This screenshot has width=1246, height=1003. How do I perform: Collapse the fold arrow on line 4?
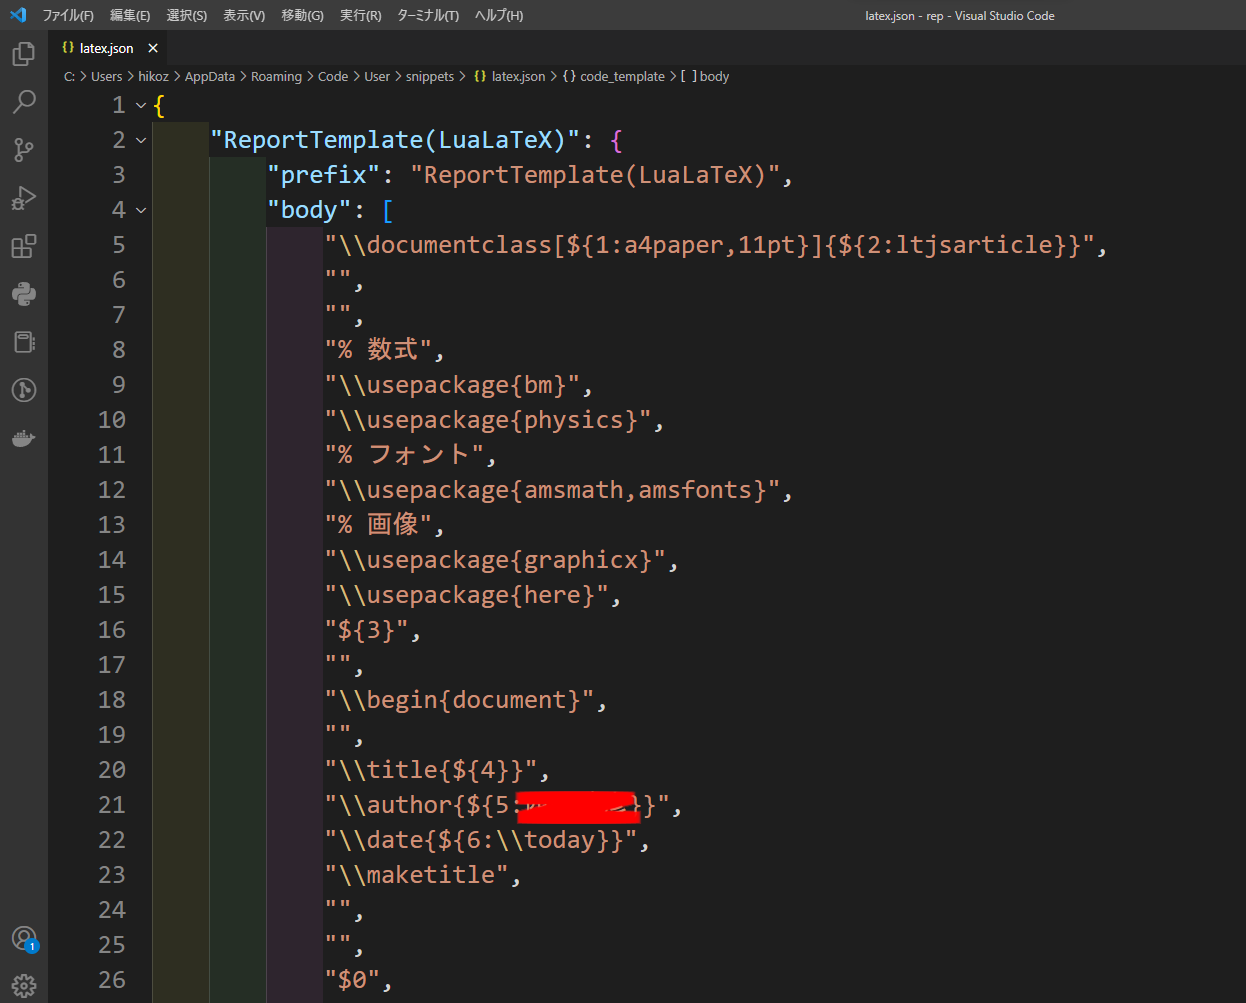point(141,210)
